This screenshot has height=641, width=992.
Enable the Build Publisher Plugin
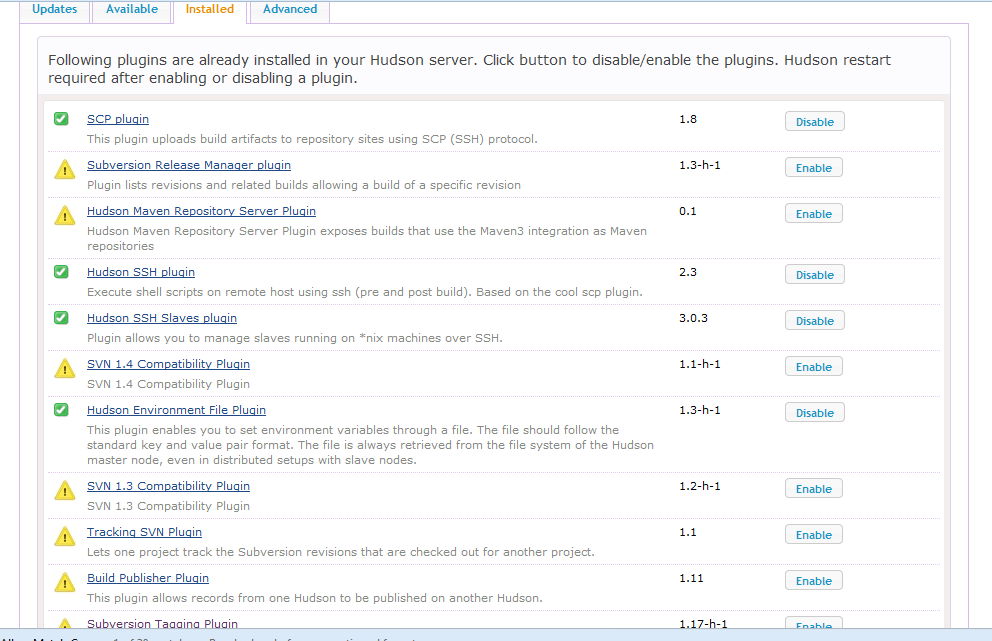tap(814, 581)
